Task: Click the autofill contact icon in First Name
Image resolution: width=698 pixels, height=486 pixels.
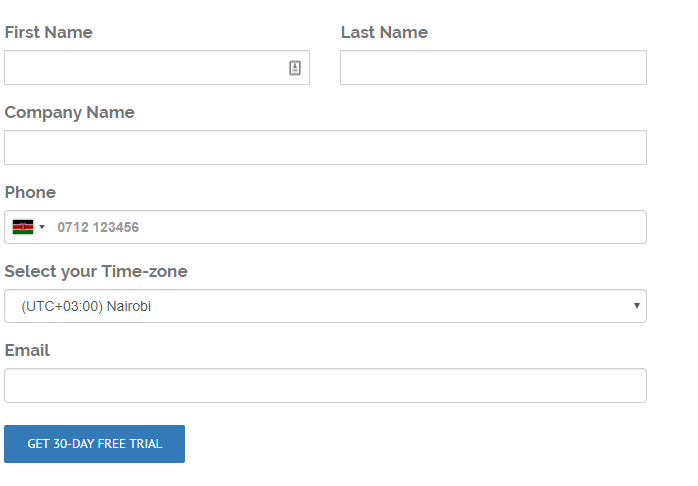Action: 295,68
